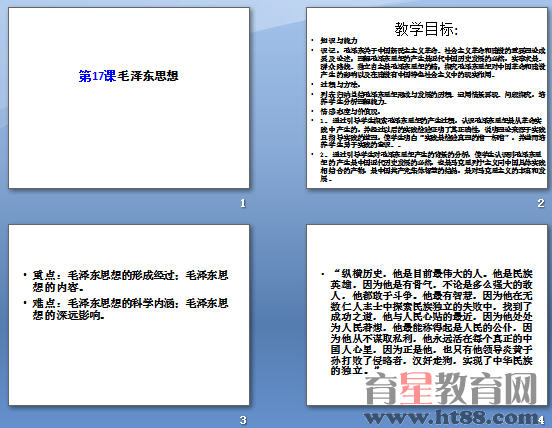Image resolution: width=552 pixels, height=428 pixels.
Task: Click the 知识与能力 bullet on slide 2
Action: 339,41
